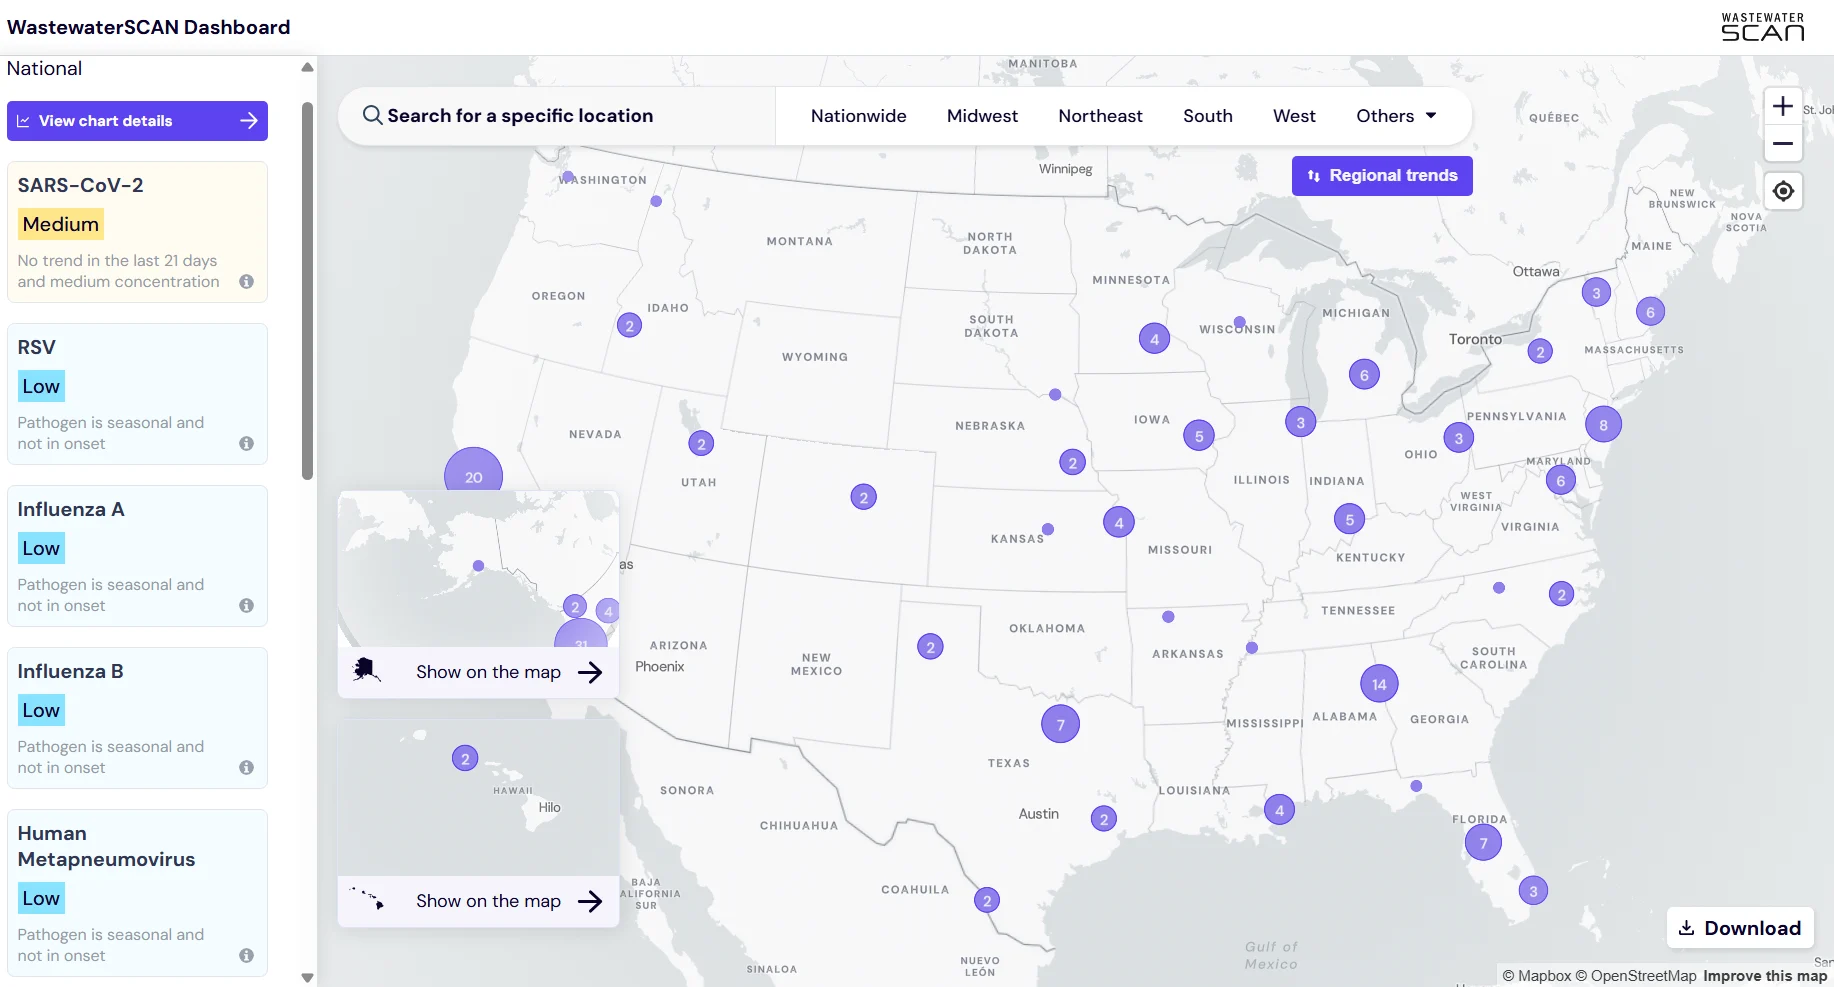Show Hawaii on the map
Screen dimensions: 1834x987
pyautogui.click(x=478, y=901)
